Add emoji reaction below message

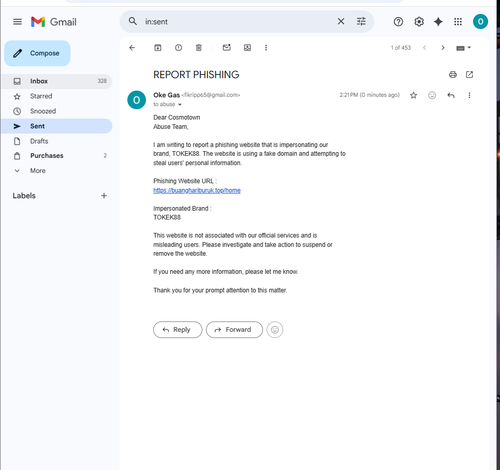click(275, 330)
